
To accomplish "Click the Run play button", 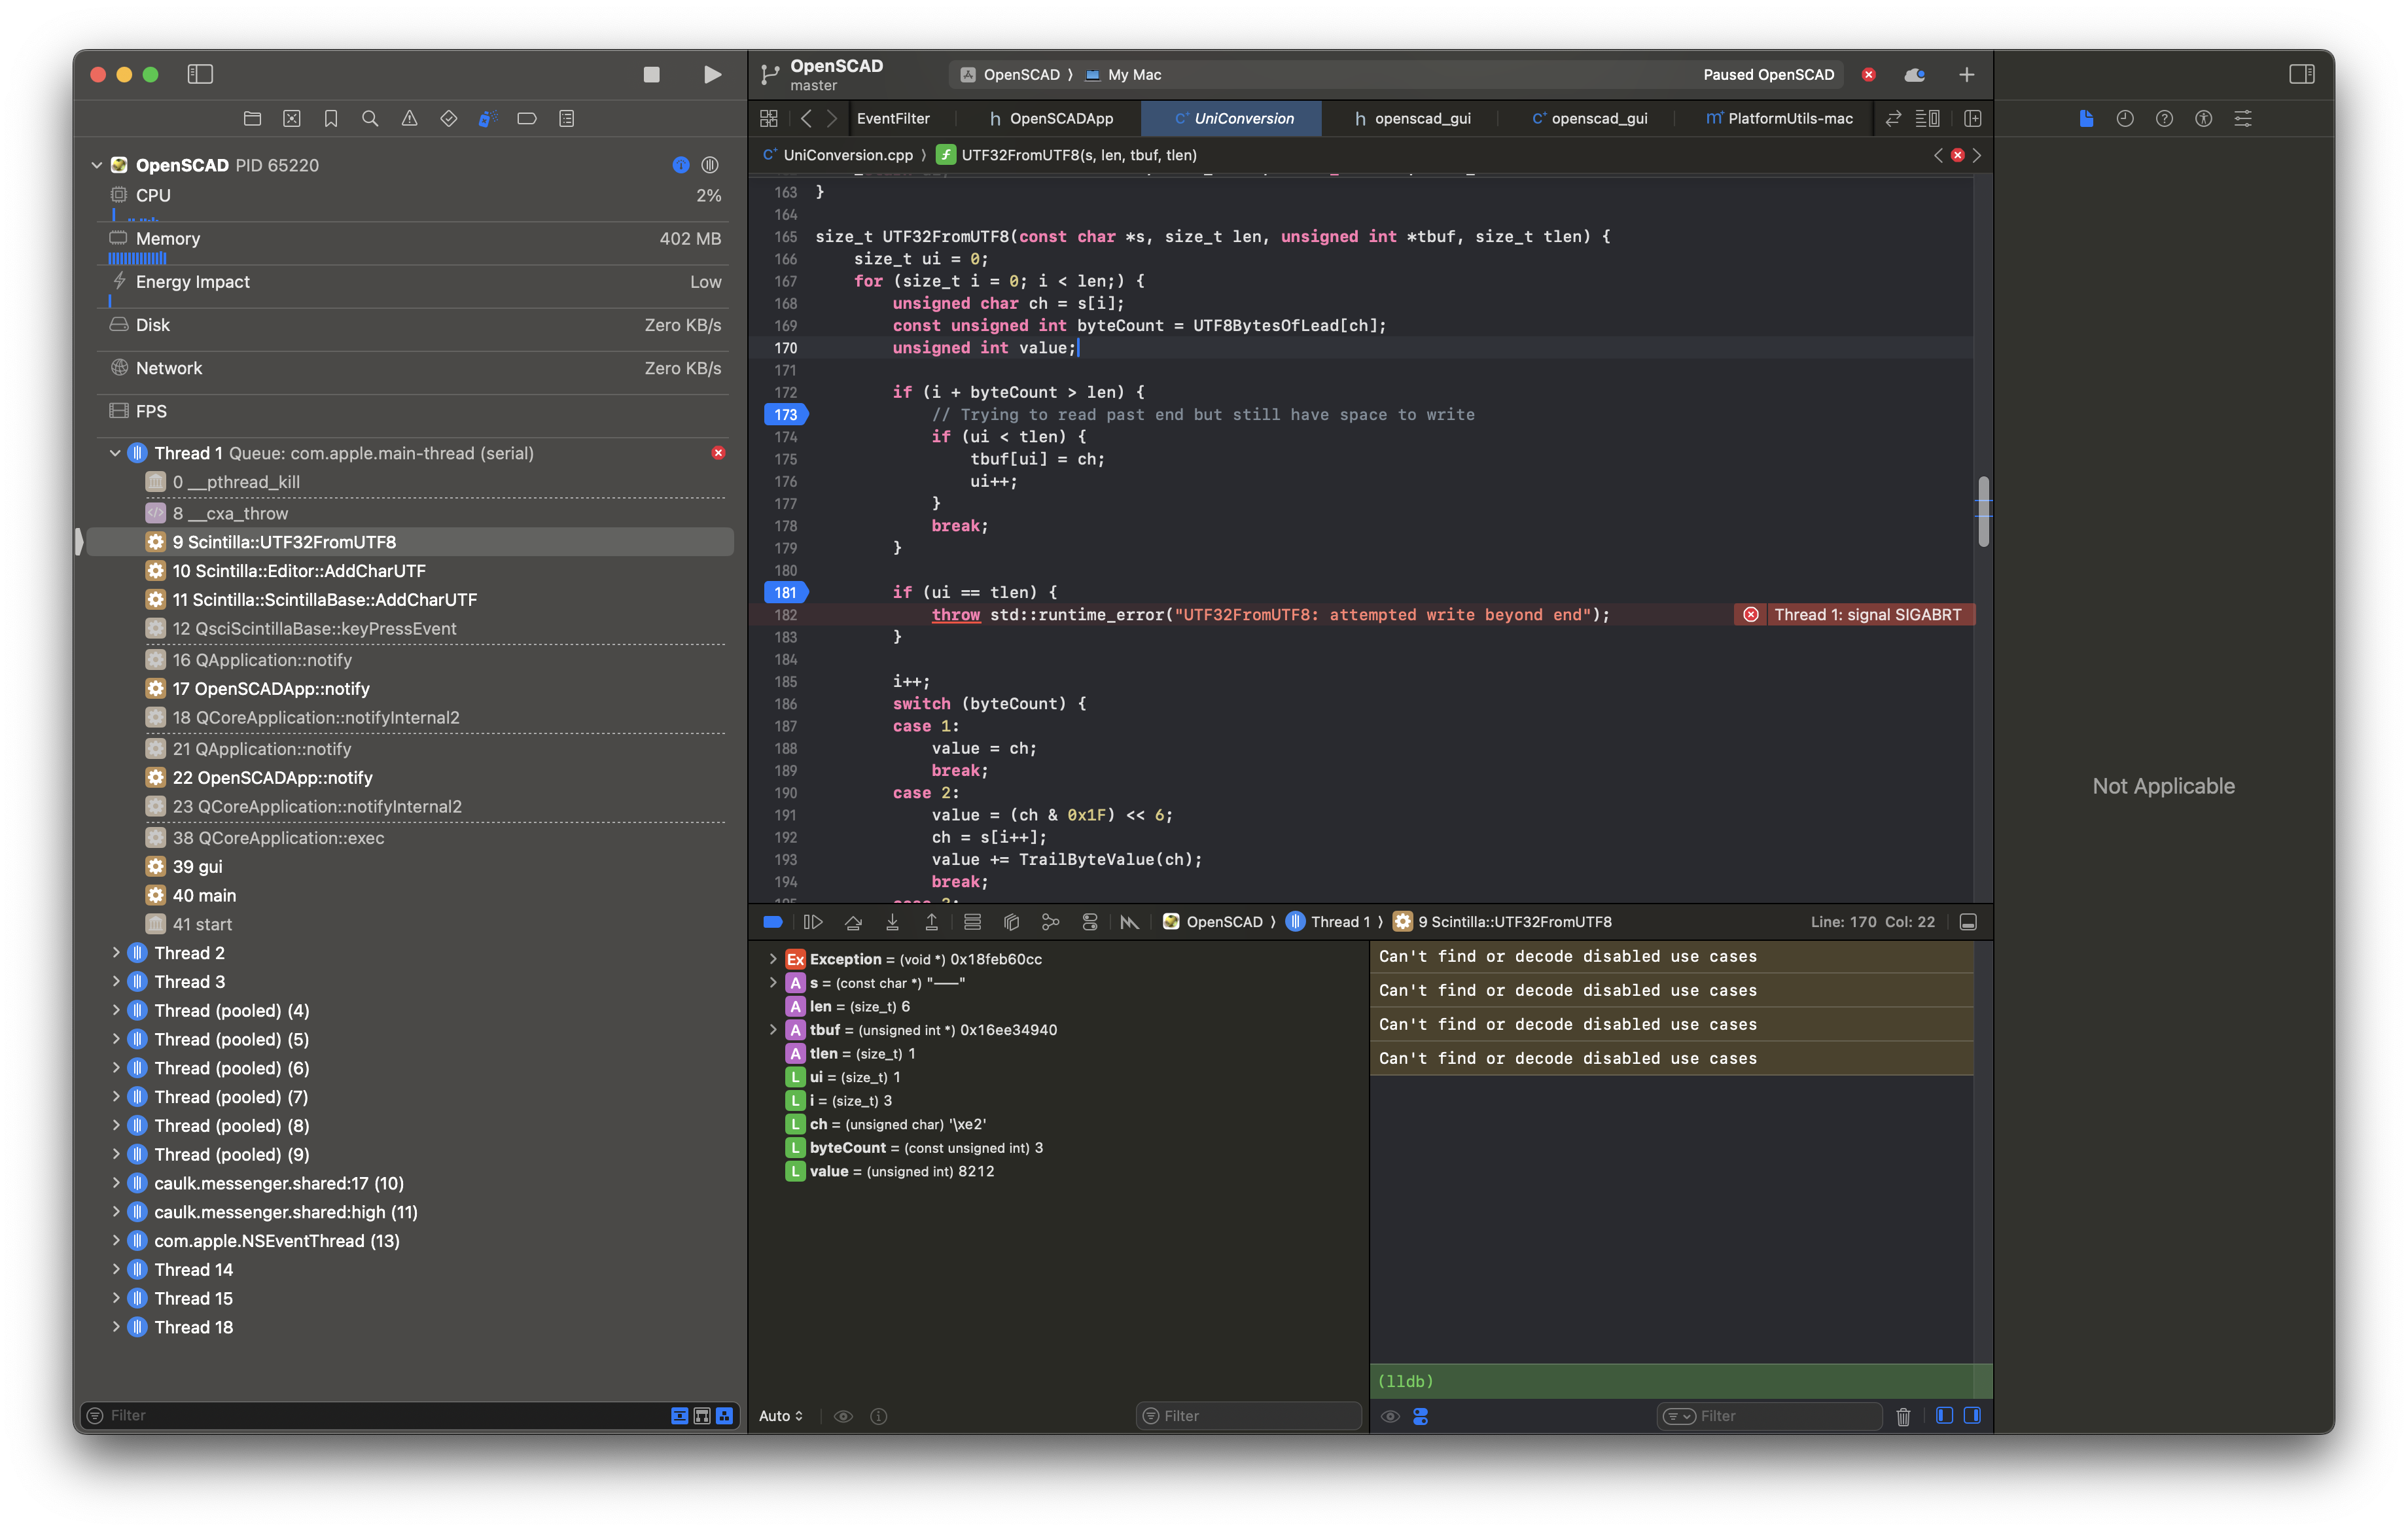I will pyautogui.click(x=712, y=74).
